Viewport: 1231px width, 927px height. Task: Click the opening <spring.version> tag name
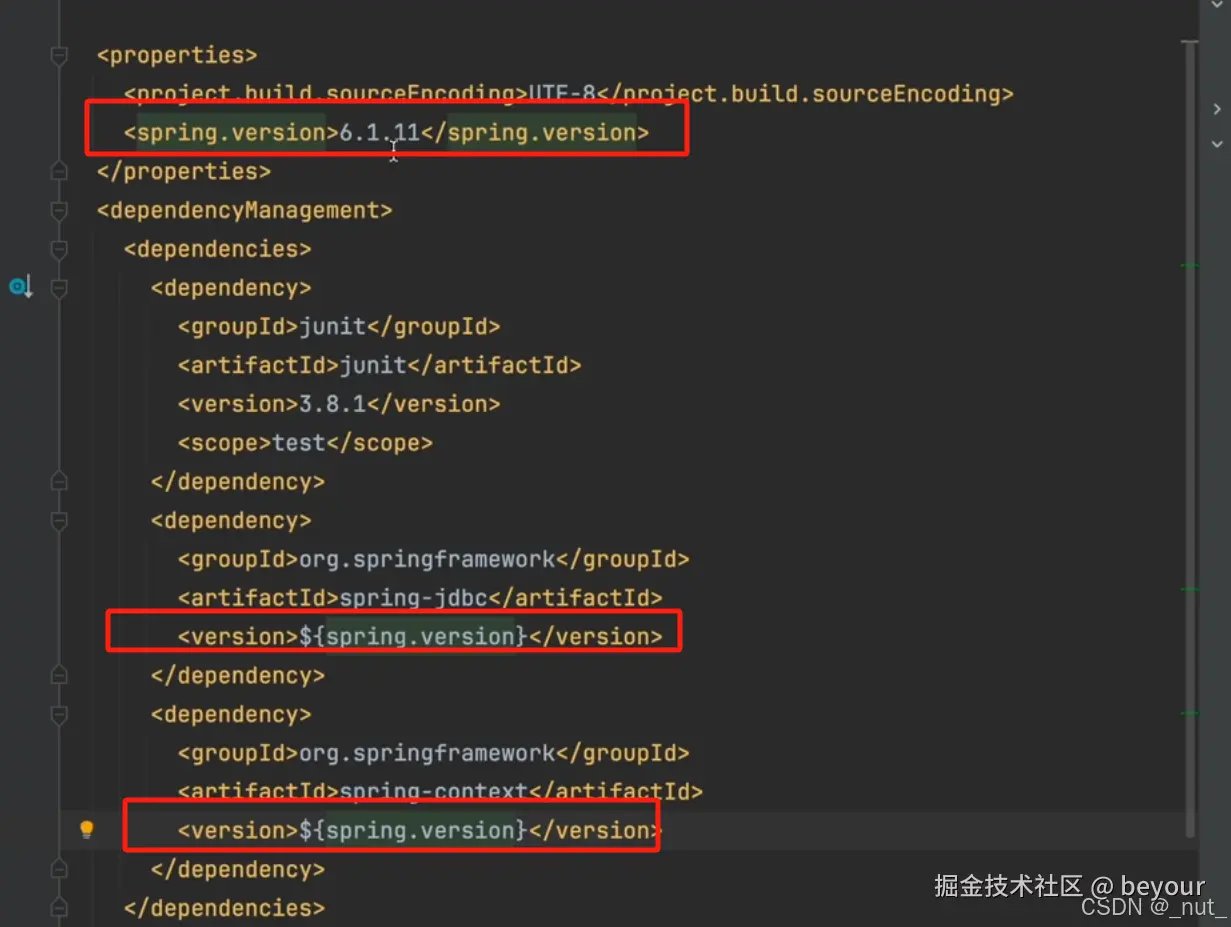pos(231,132)
